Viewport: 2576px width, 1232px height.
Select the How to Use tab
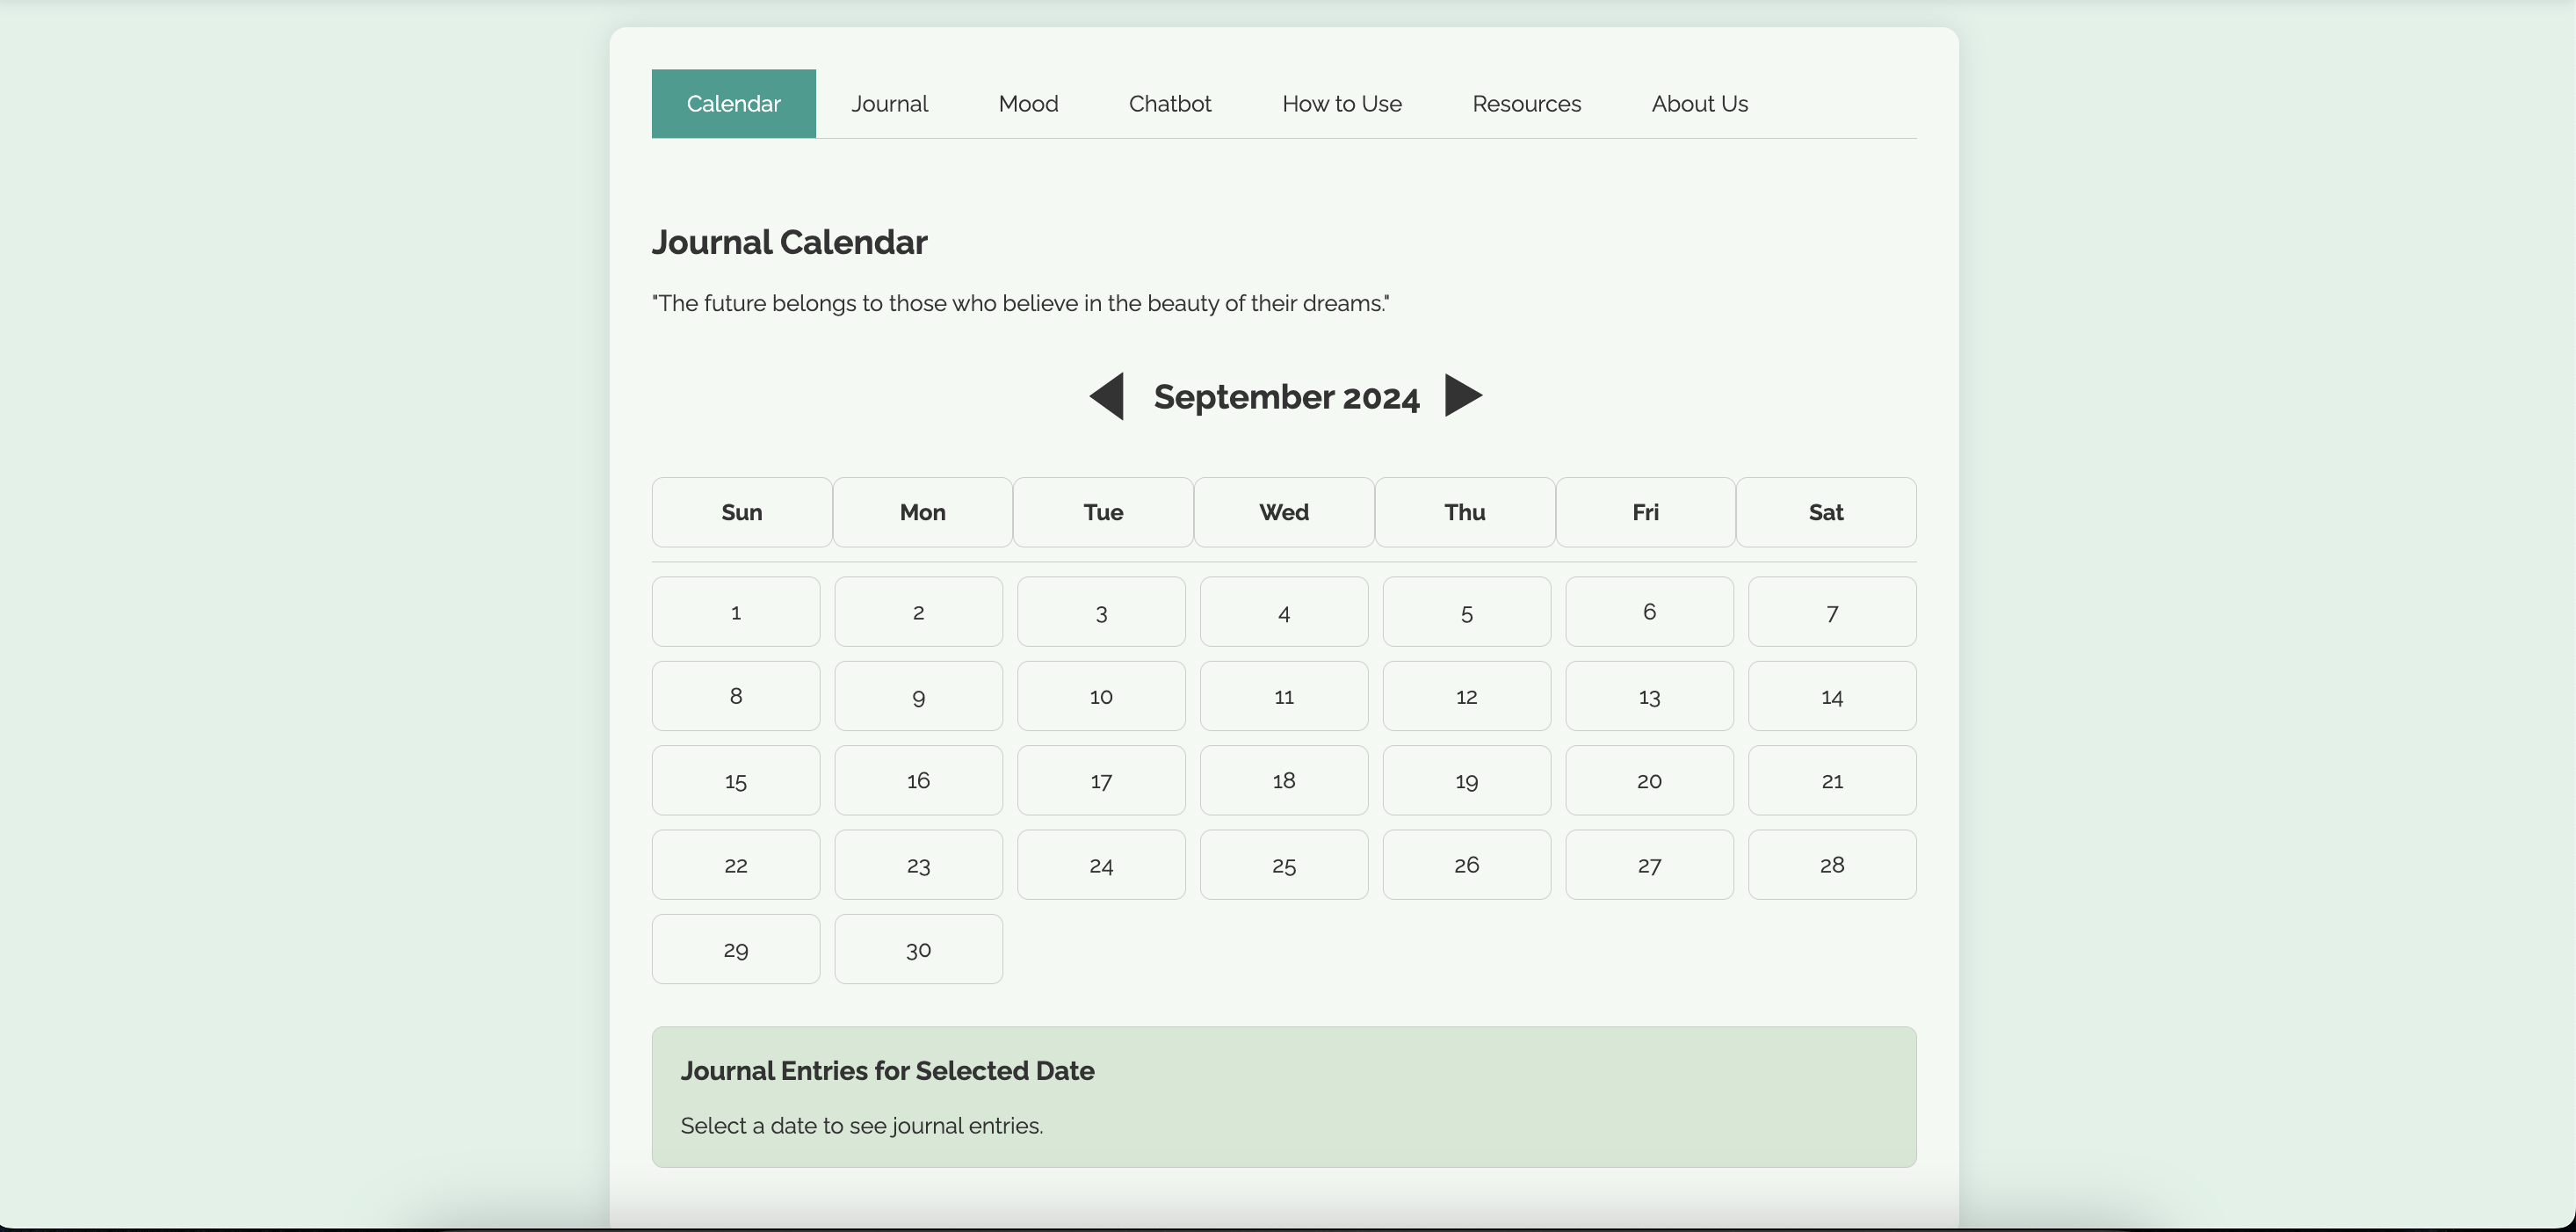click(x=1341, y=104)
